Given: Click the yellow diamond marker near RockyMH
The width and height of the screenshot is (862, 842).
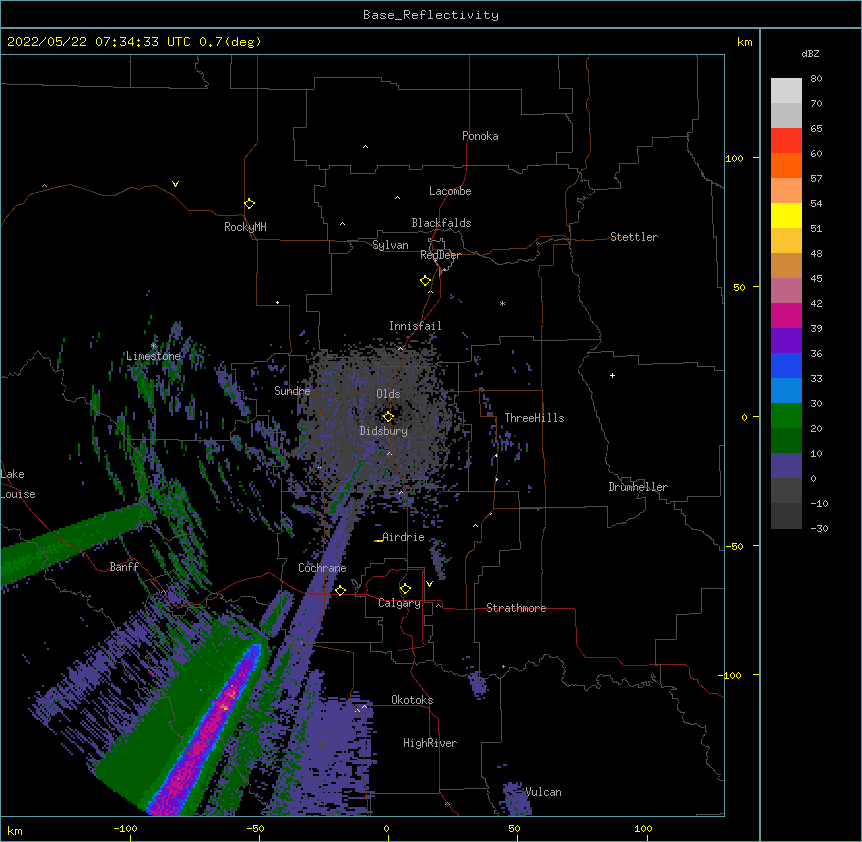Looking at the screenshot, I should coord(249,204).
